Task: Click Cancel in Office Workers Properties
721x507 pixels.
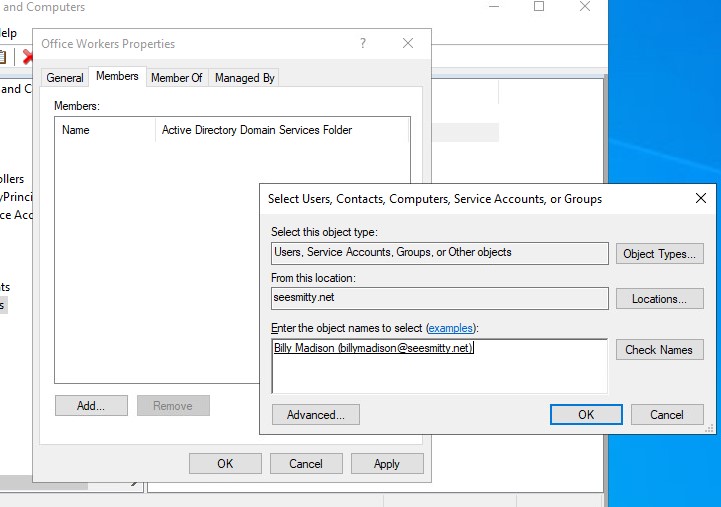Action: point(306,463)
